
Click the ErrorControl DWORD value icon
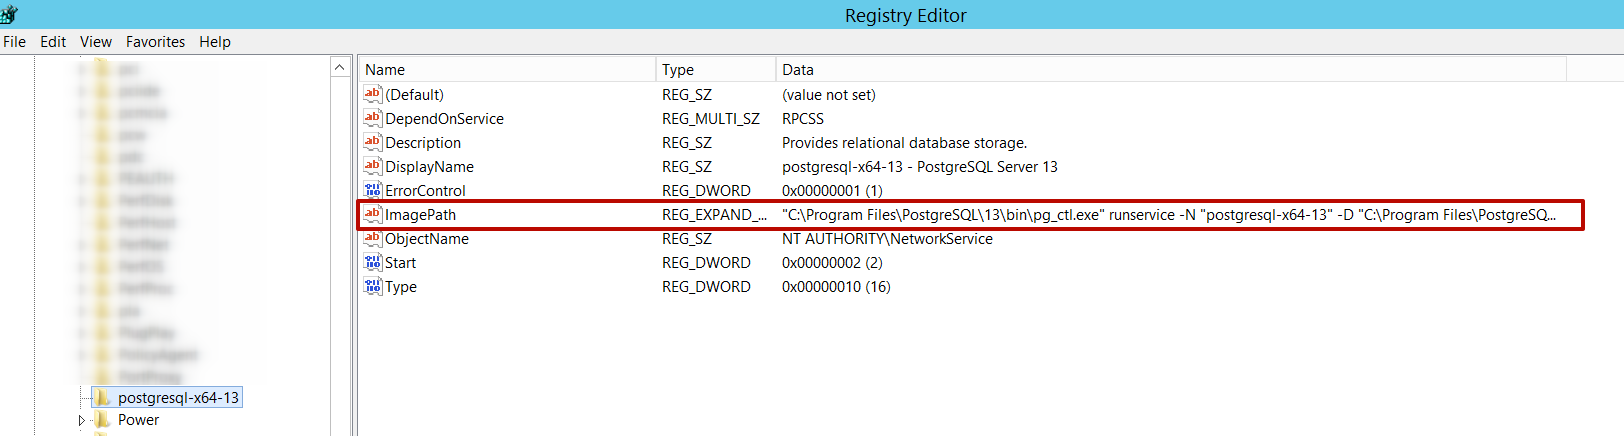373,190
